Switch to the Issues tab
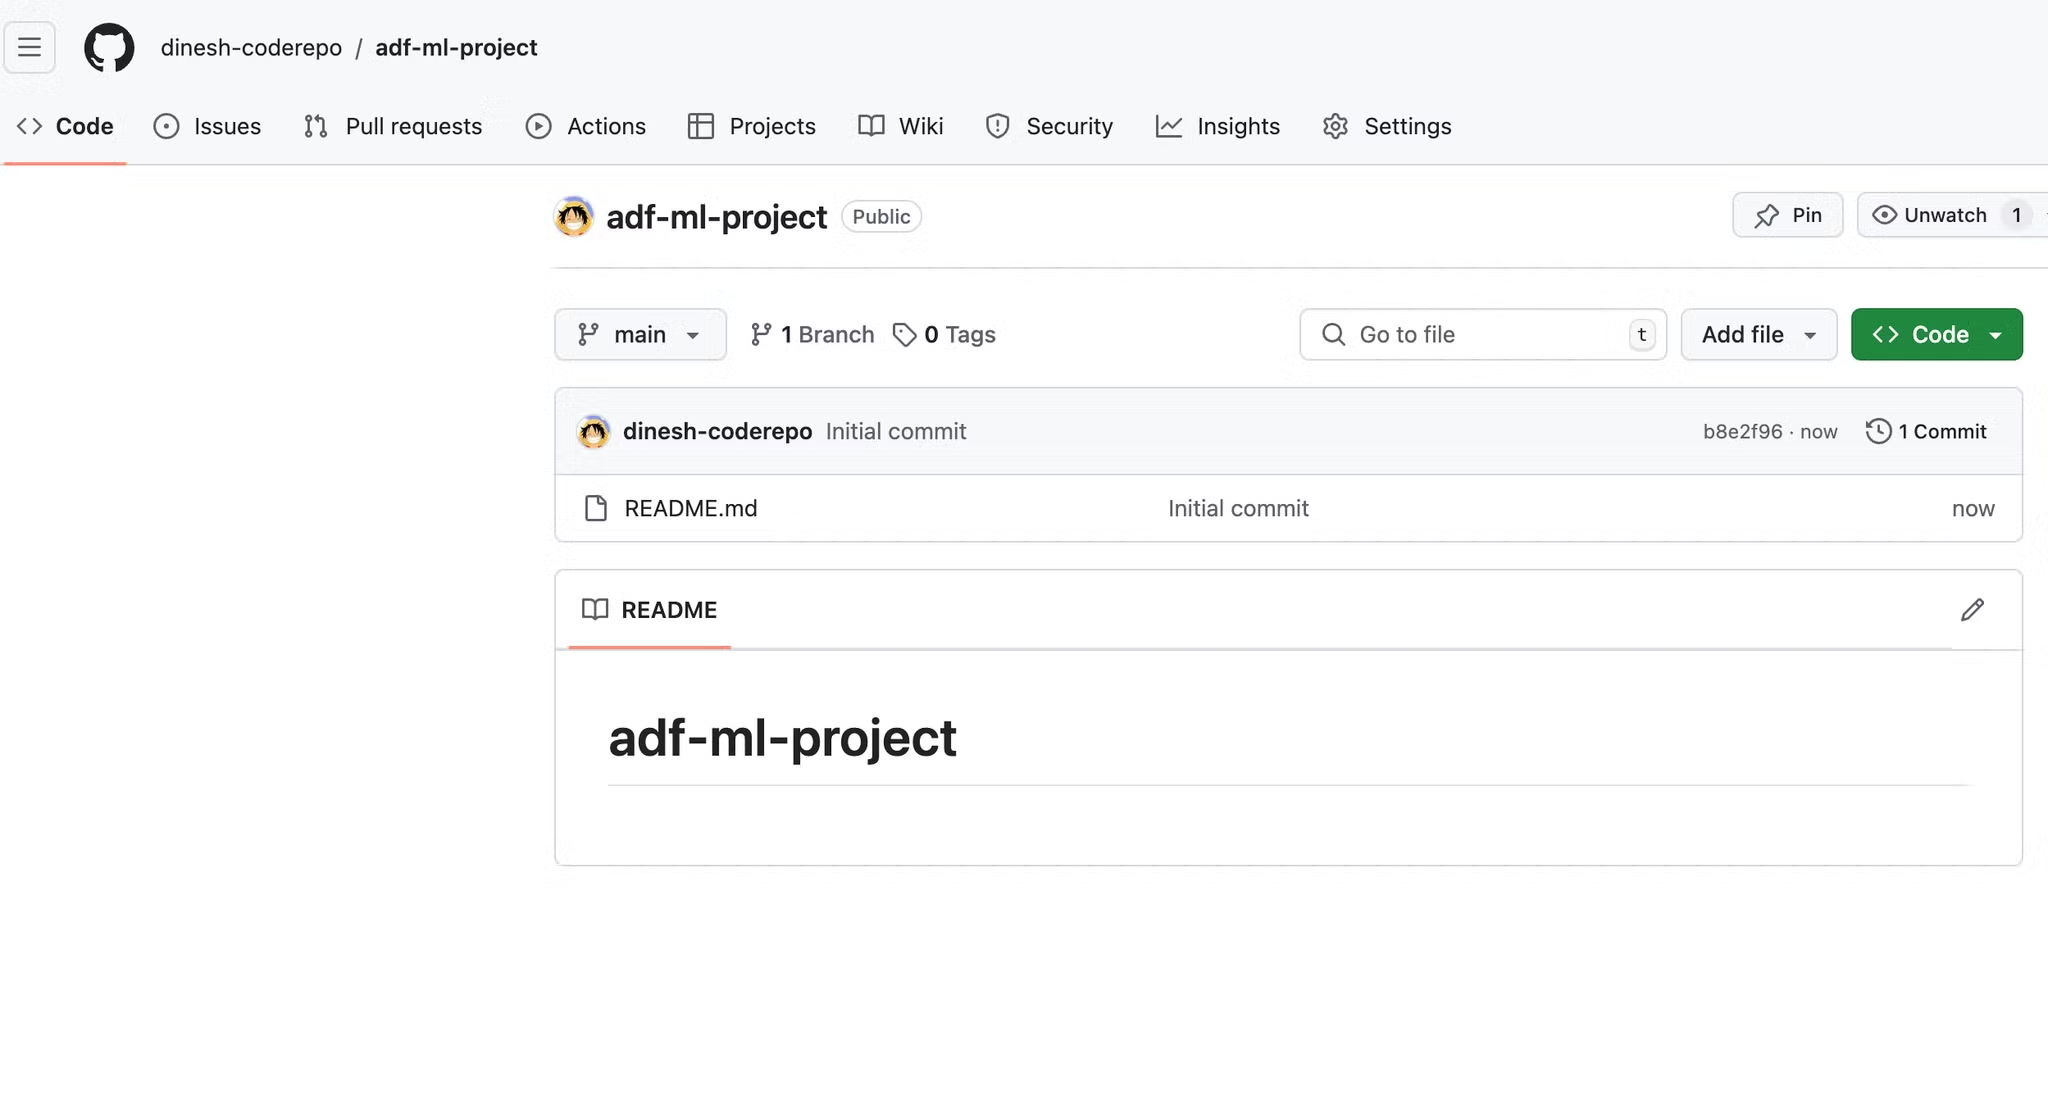This screenshot has height=1095, width=2048. (207, 126)
